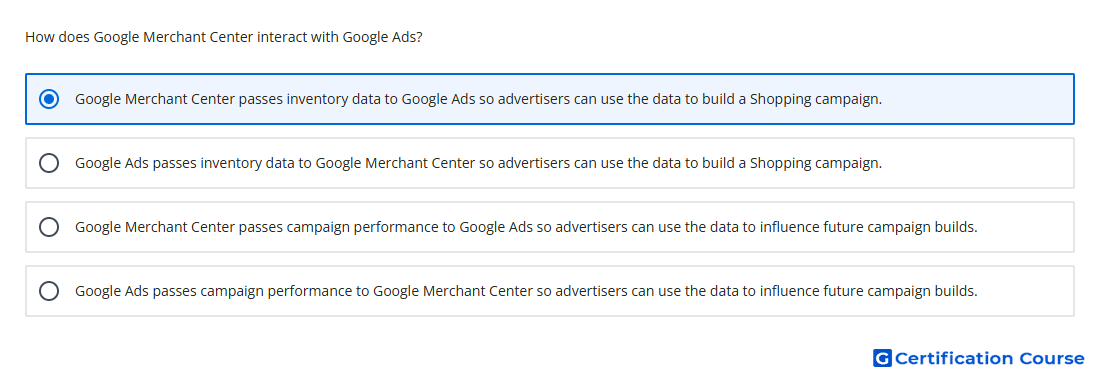1100x377 pixels.
Task: Click "campaign performance" in the third answer
Action: click(345, 227)
